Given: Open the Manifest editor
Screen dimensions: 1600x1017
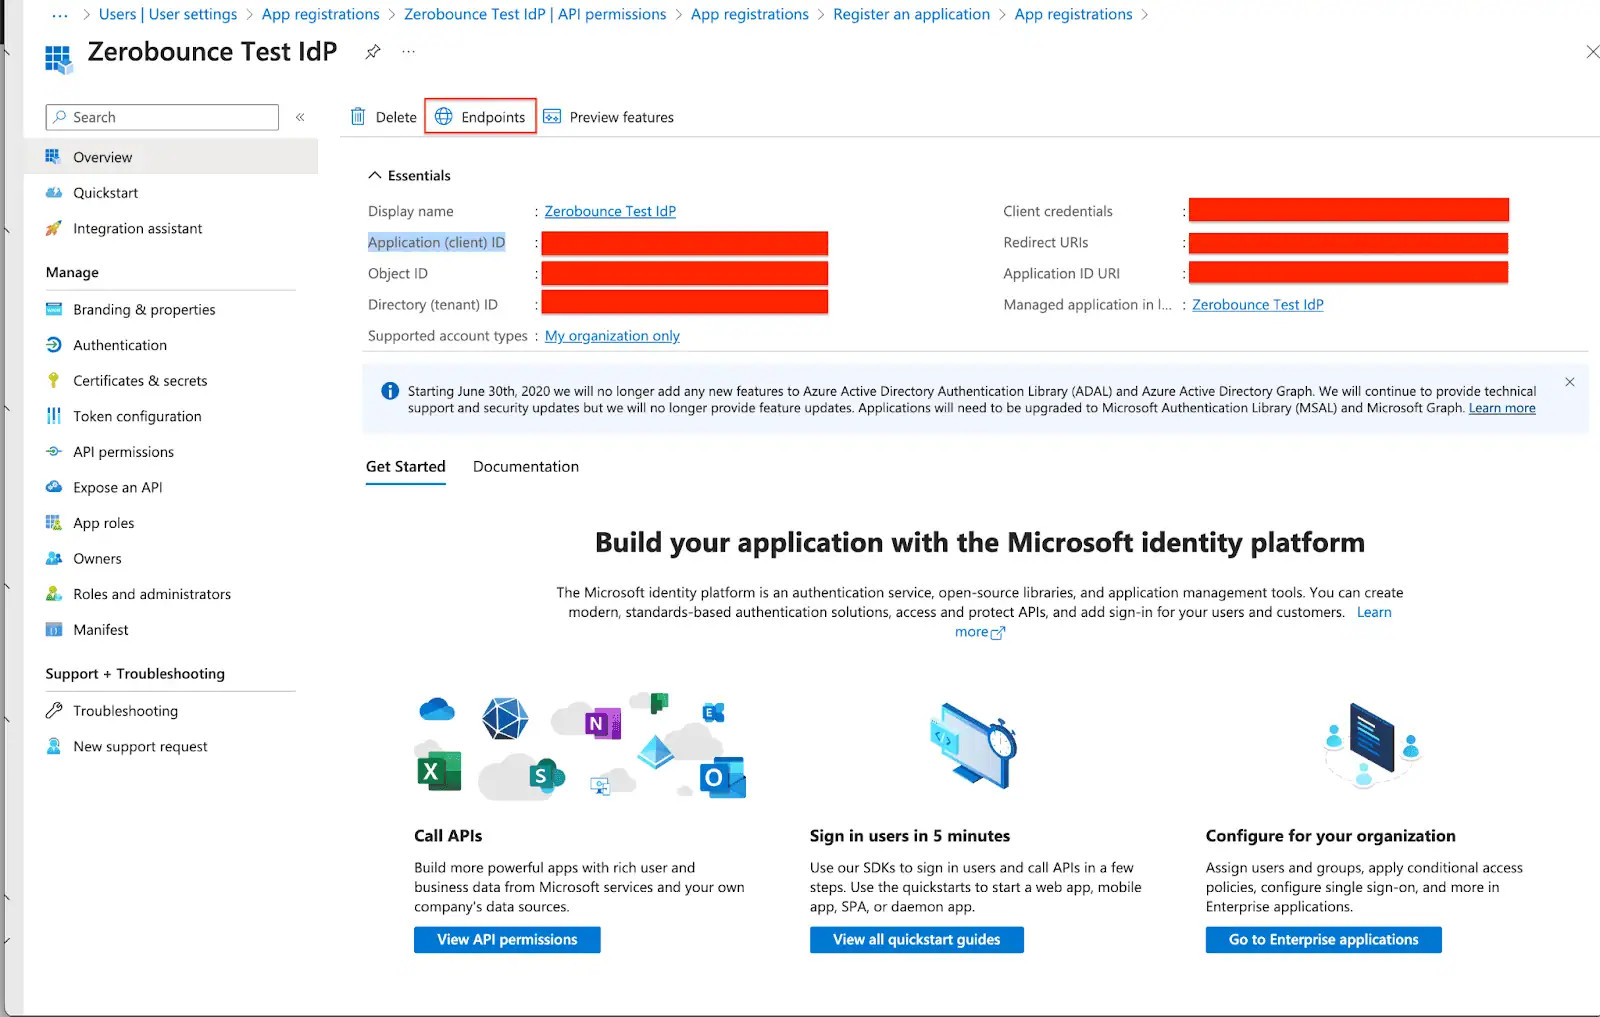Looking at the screenshot, I should pyautogui.click(x=99, y=629).
